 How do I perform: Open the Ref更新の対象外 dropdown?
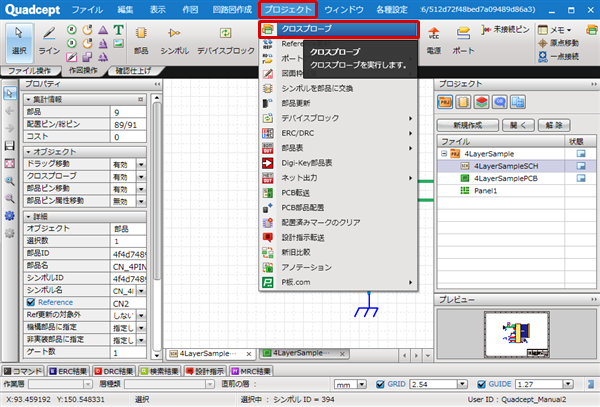point(141,316)
